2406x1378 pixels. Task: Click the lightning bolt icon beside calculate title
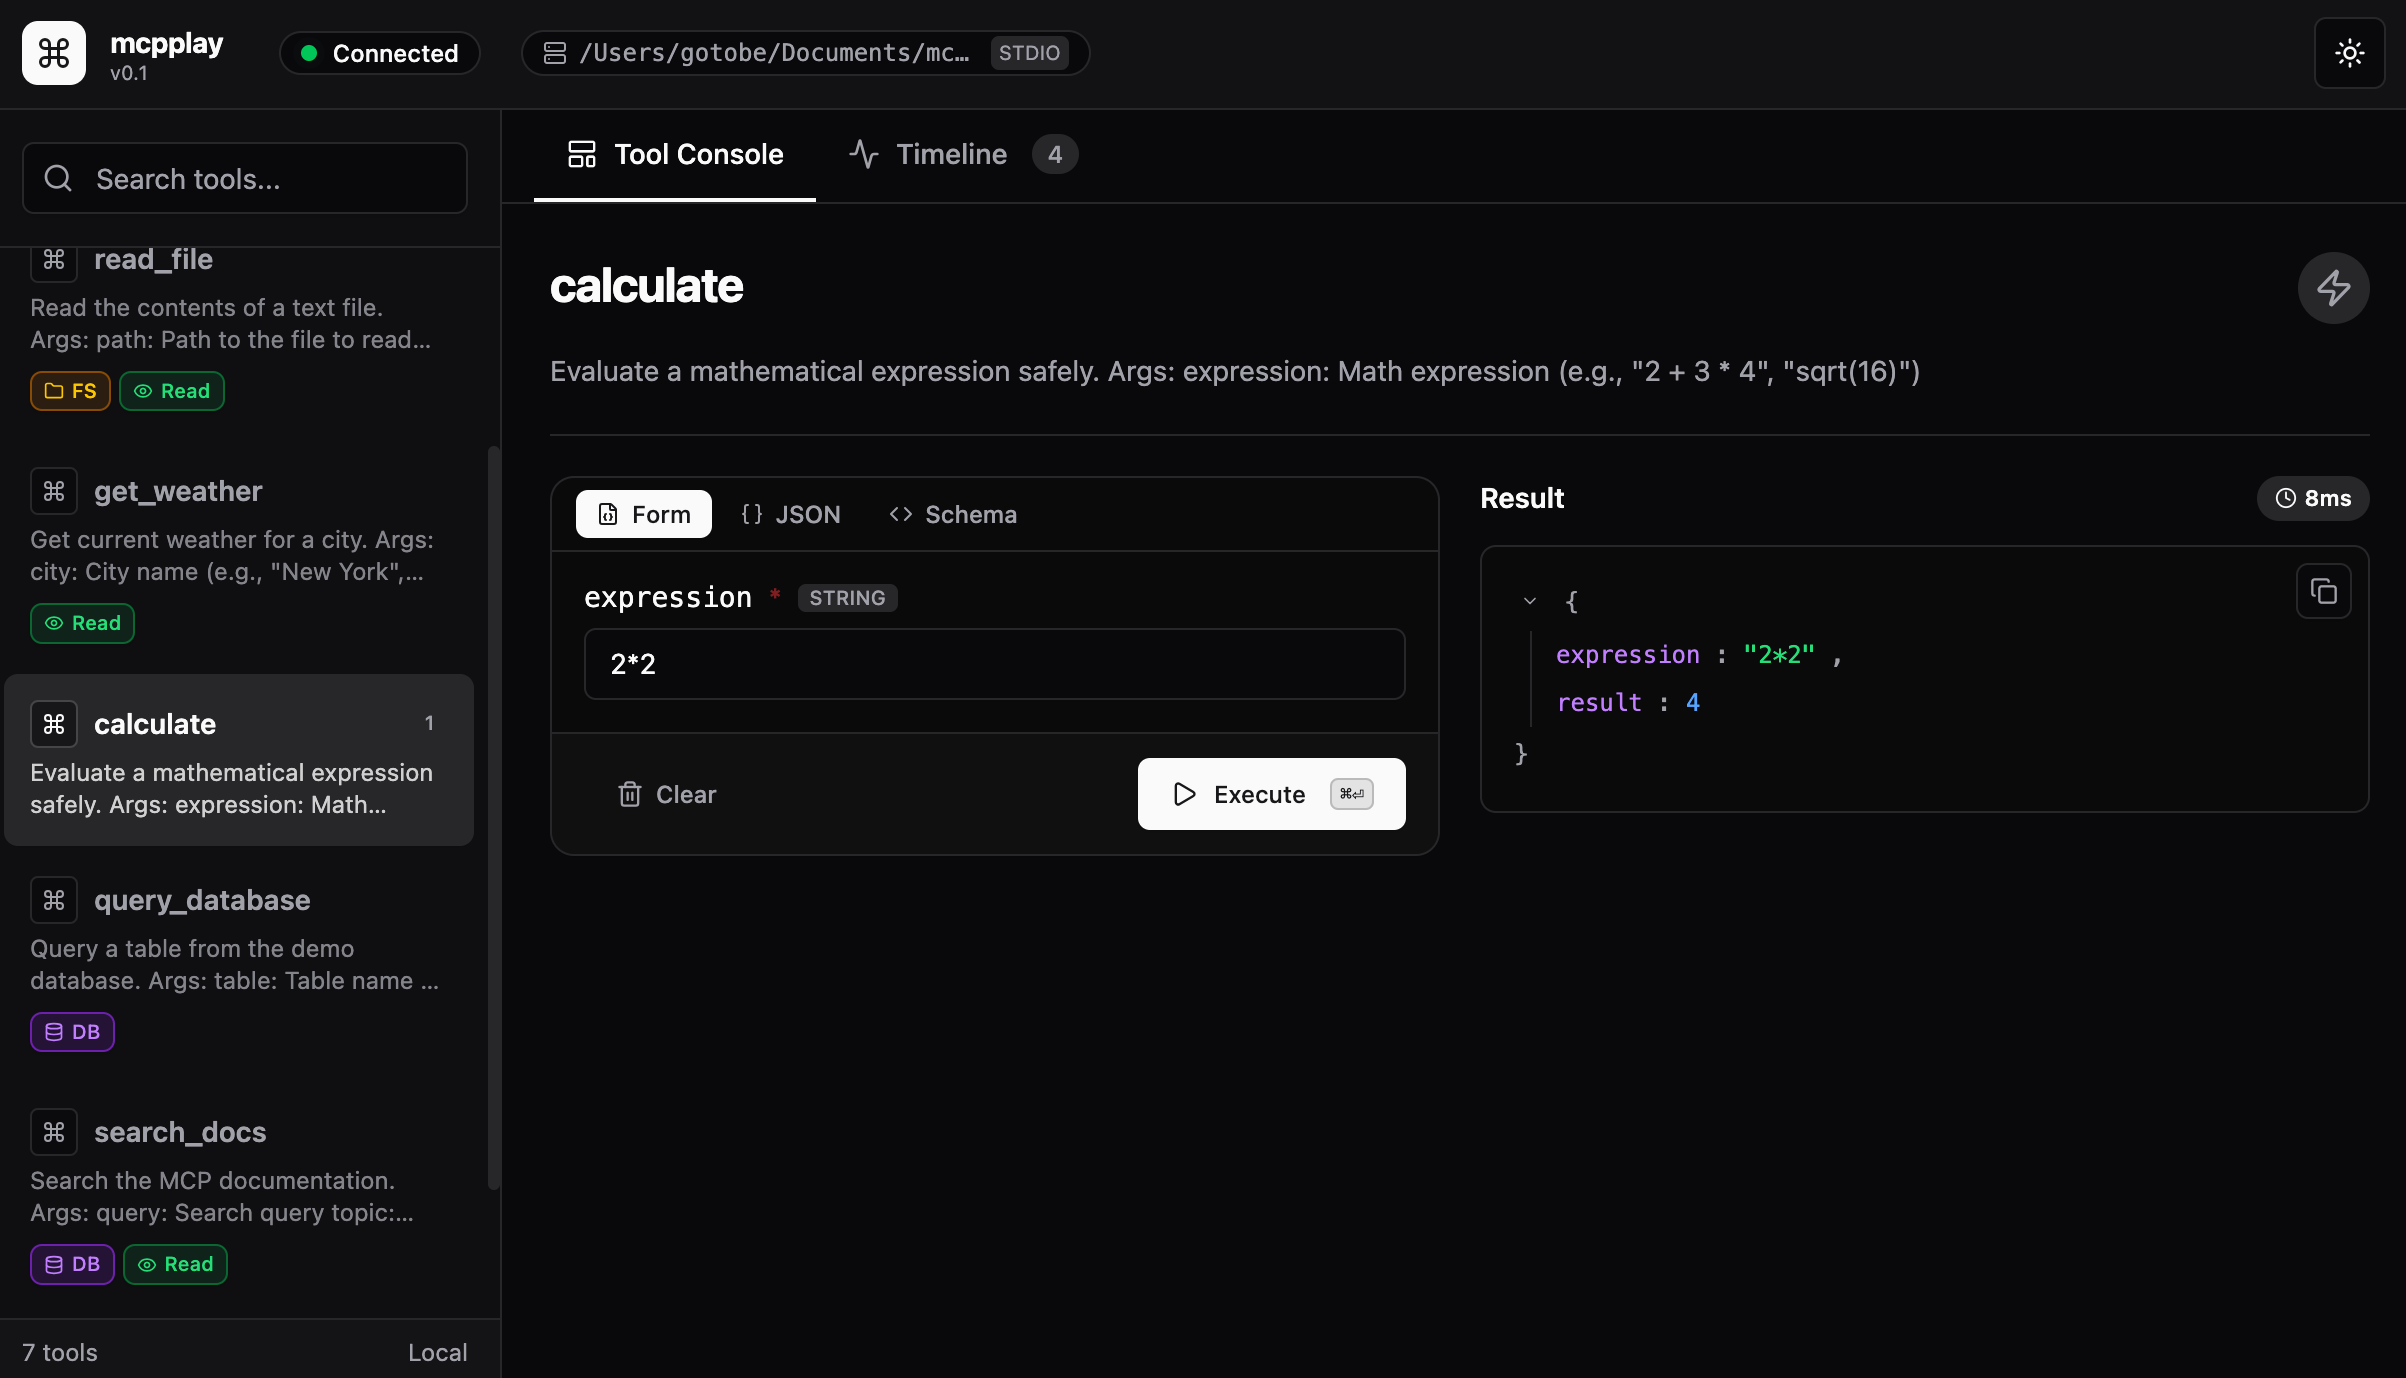[x=2332, y=288]
